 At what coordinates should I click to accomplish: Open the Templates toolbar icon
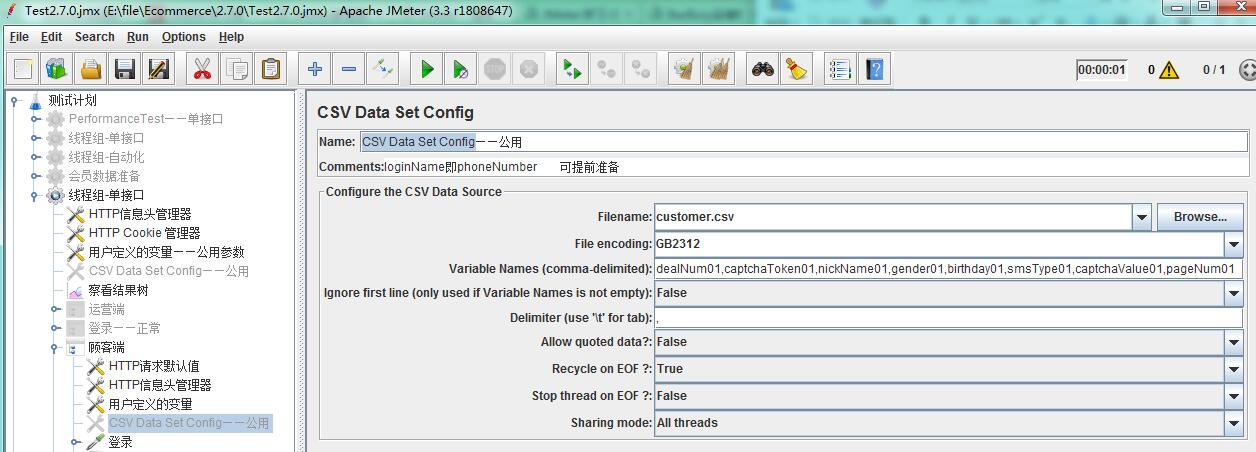[57, 70]
